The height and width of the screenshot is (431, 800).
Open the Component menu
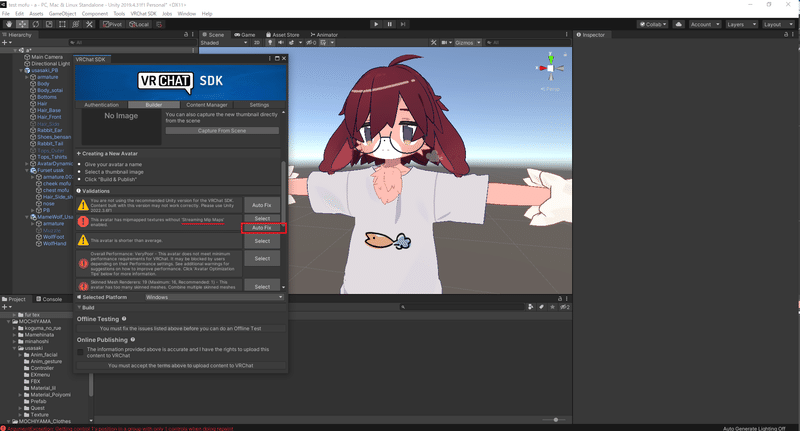95,14
